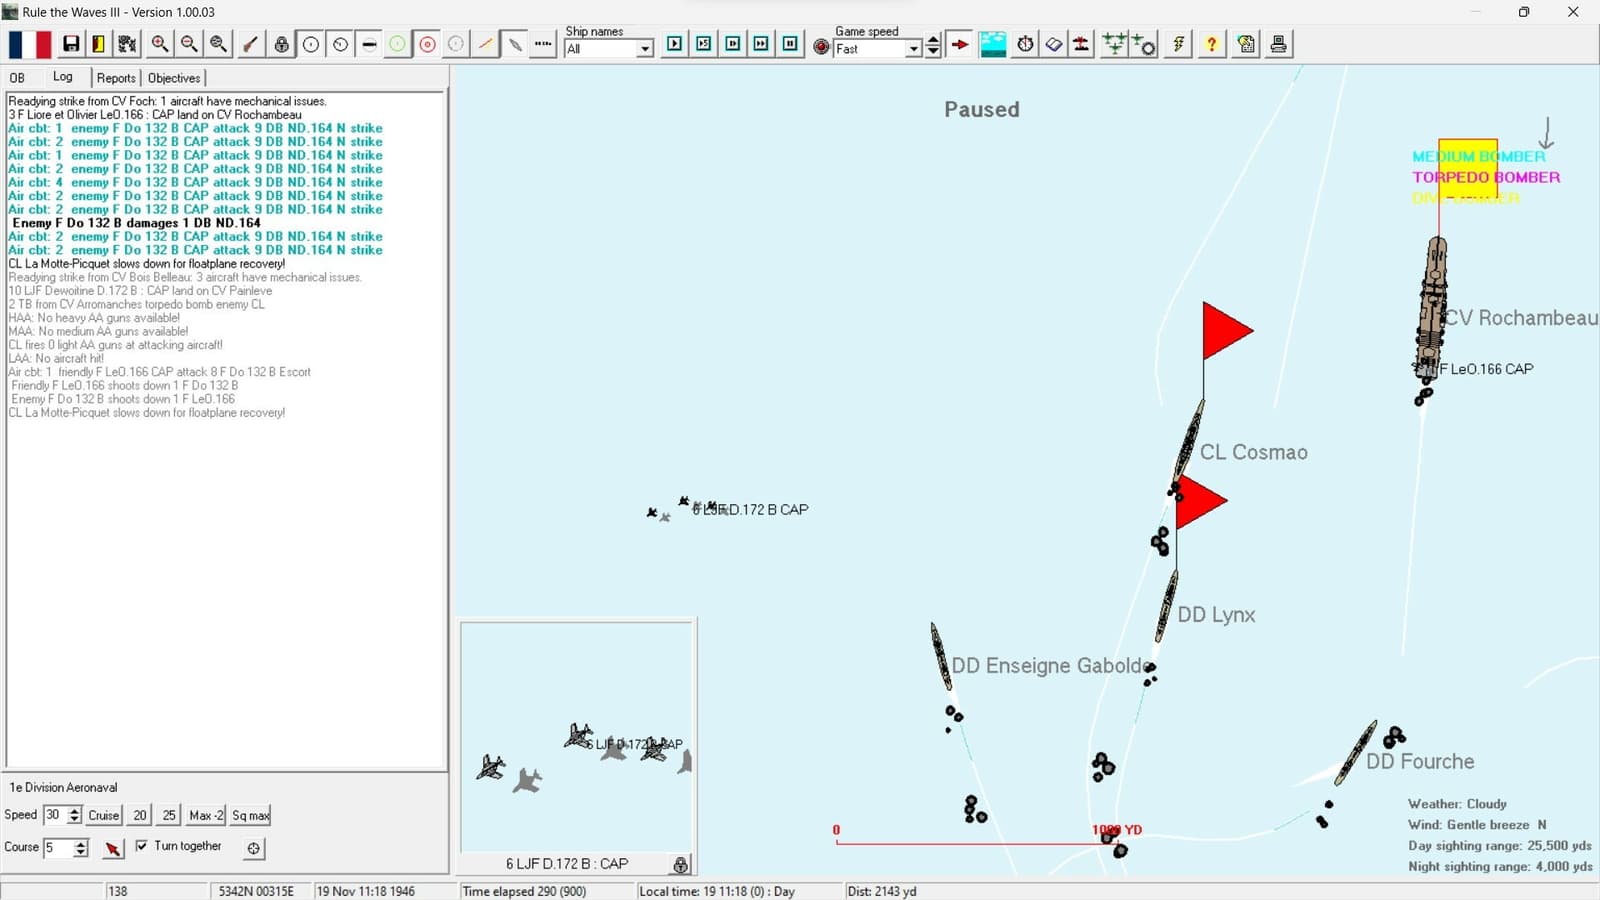Viewport: 1600px width, 900px height.
Task: Toggle the Turn together checkbox
Action: point(141,846)
